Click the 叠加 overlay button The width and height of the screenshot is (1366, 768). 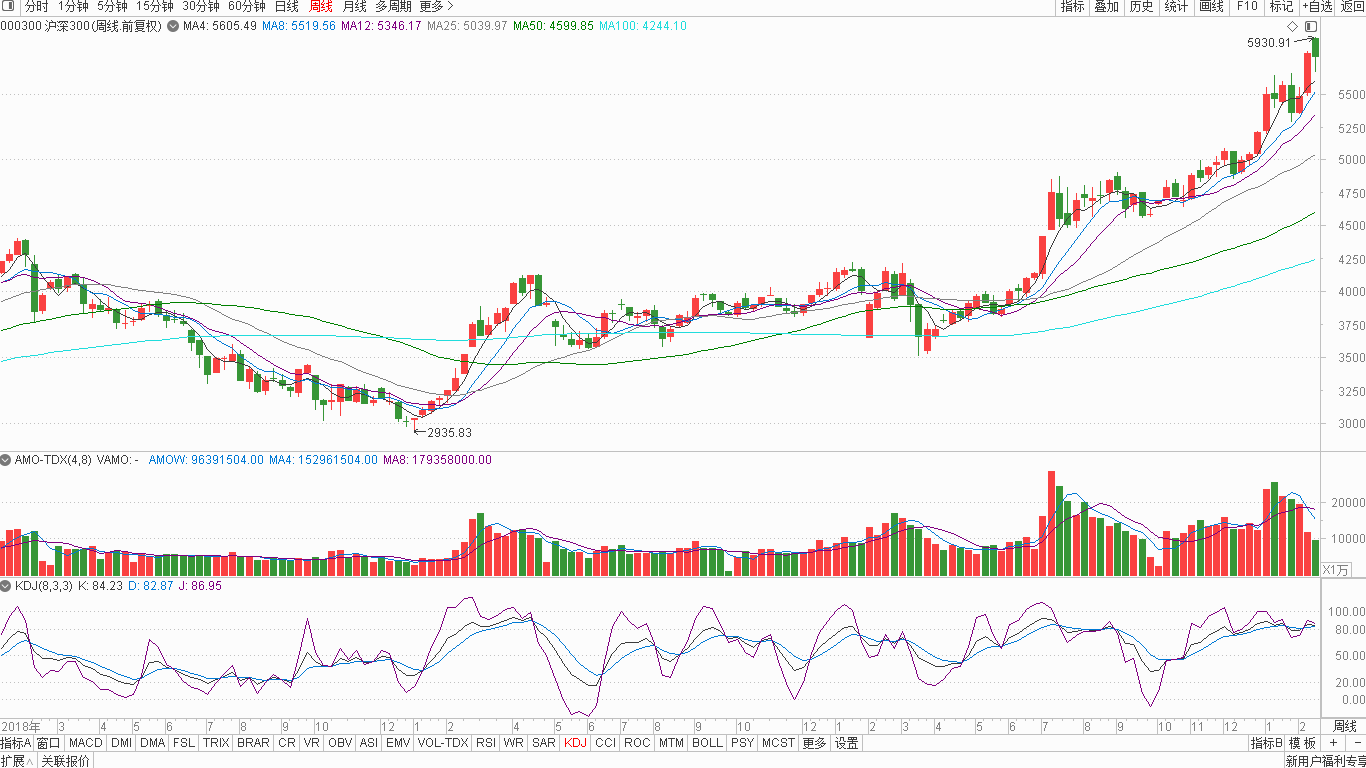1106,6
